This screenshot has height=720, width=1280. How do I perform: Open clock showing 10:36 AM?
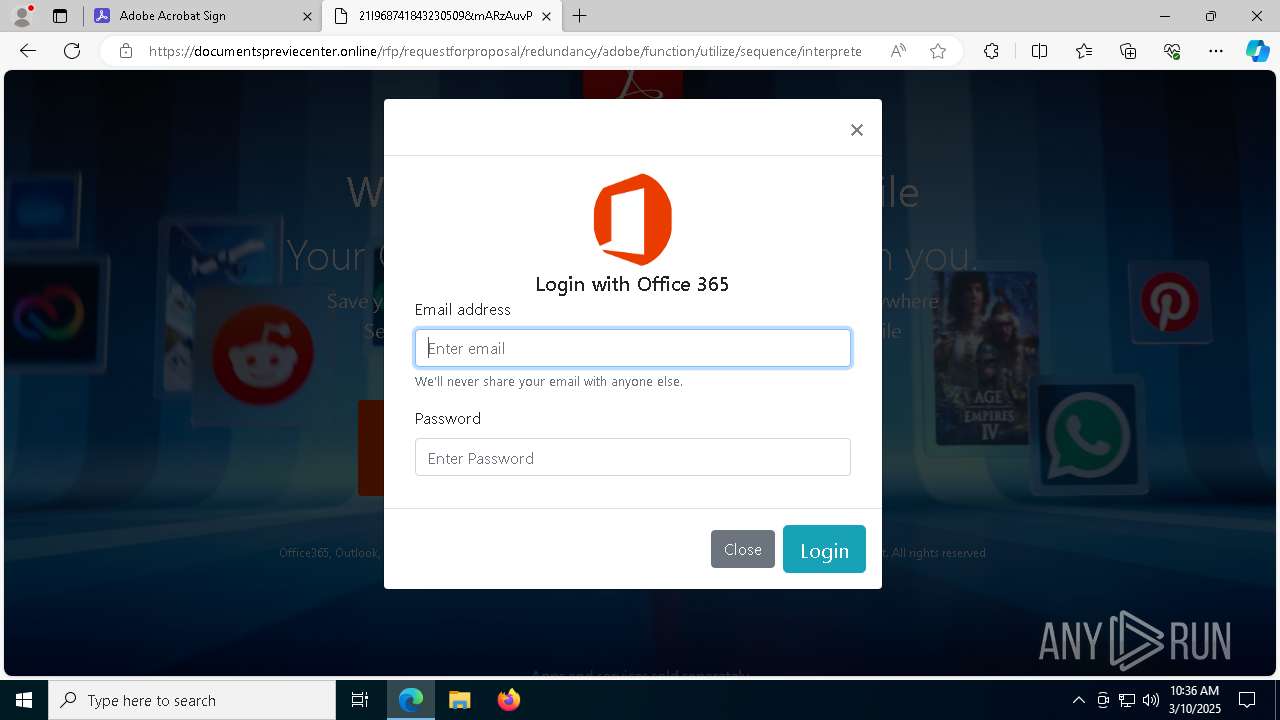1194,700
